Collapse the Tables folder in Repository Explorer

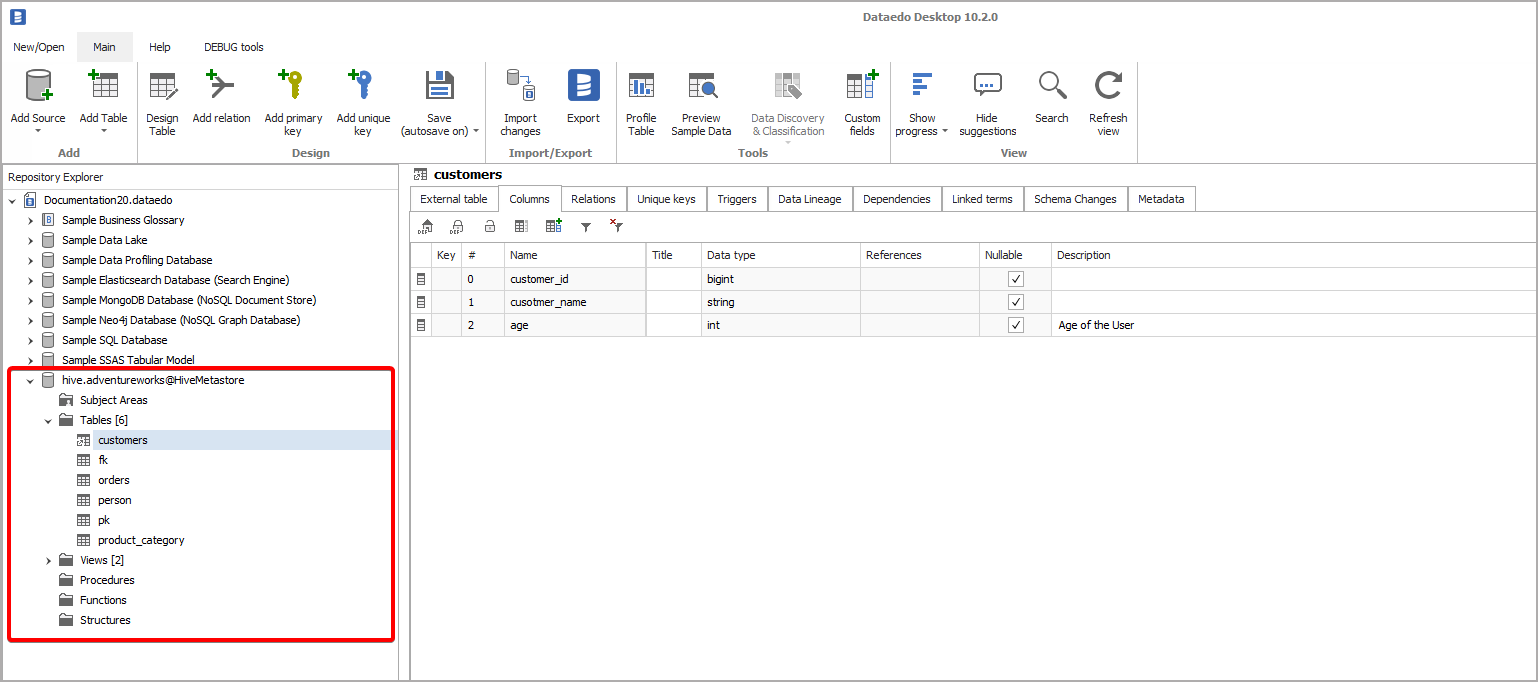pos(48,420)
